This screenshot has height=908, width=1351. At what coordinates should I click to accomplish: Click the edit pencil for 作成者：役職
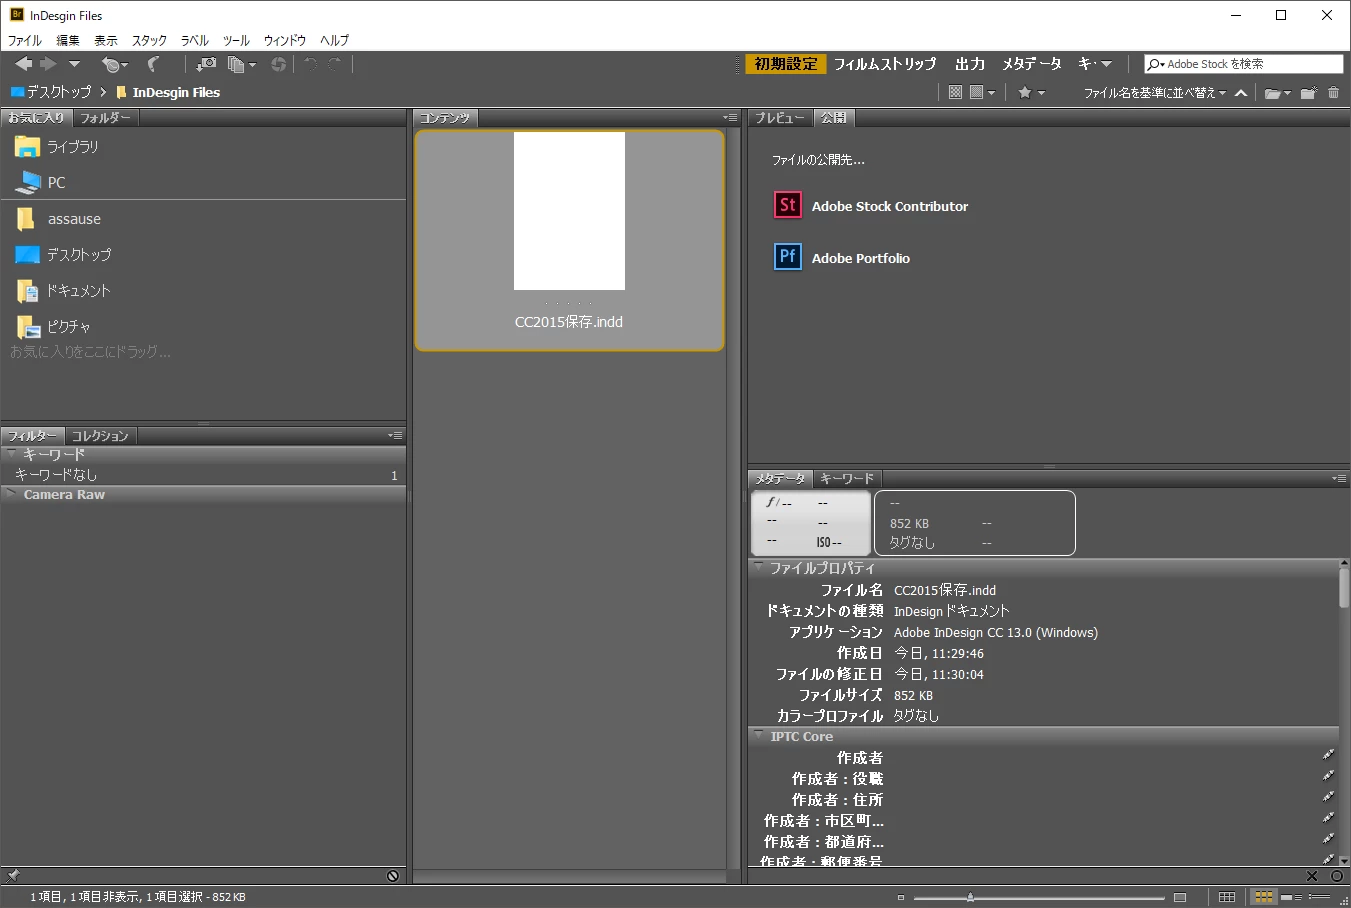1328,776
